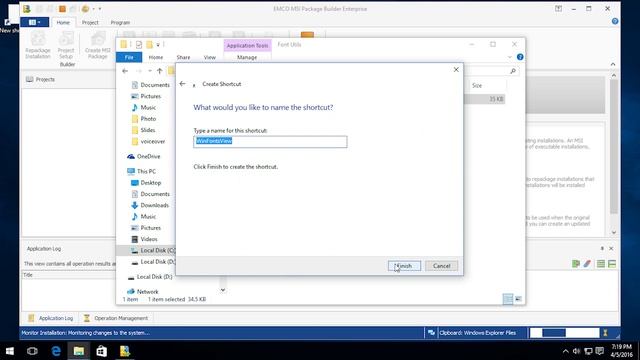Select Desktop under This PC
Image resolution: width=640 pixels, height=360 pixels.
point(146,183)
